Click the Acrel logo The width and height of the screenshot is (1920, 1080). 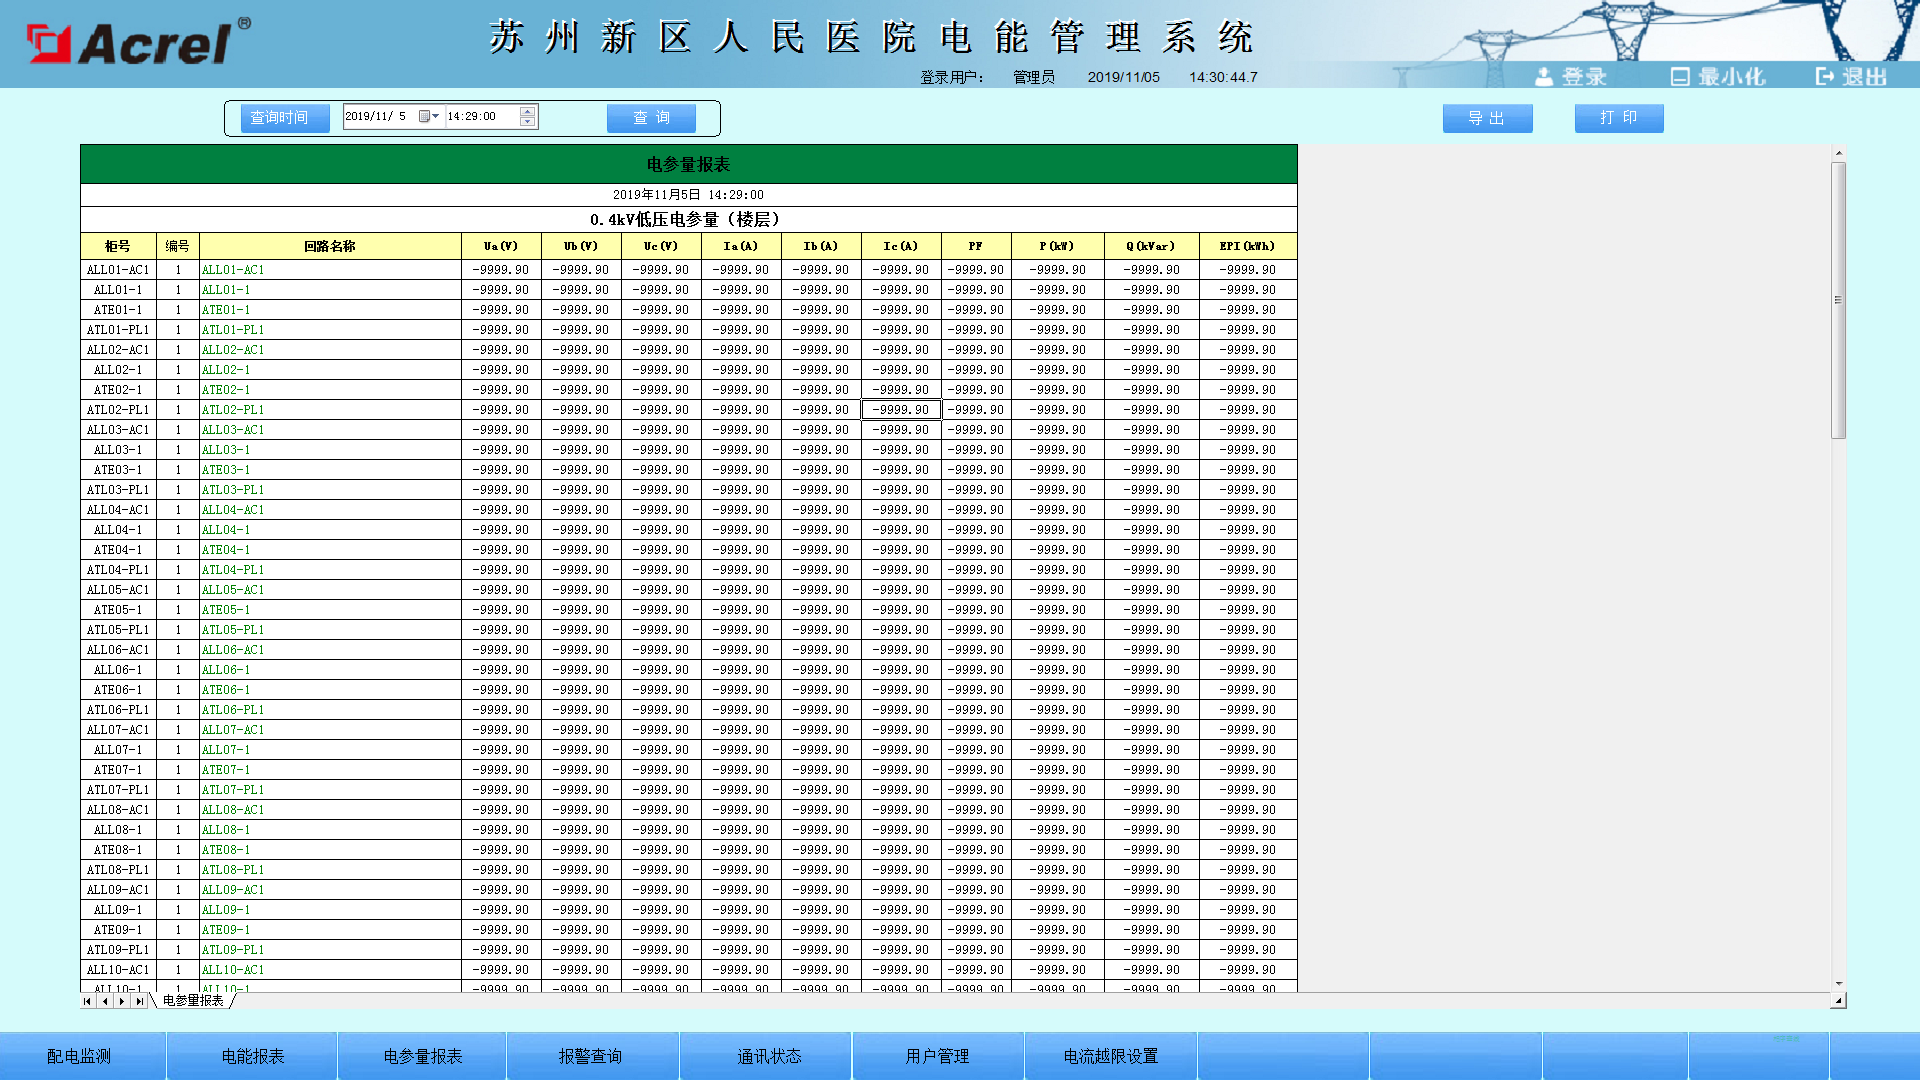[x=138, y=42]
